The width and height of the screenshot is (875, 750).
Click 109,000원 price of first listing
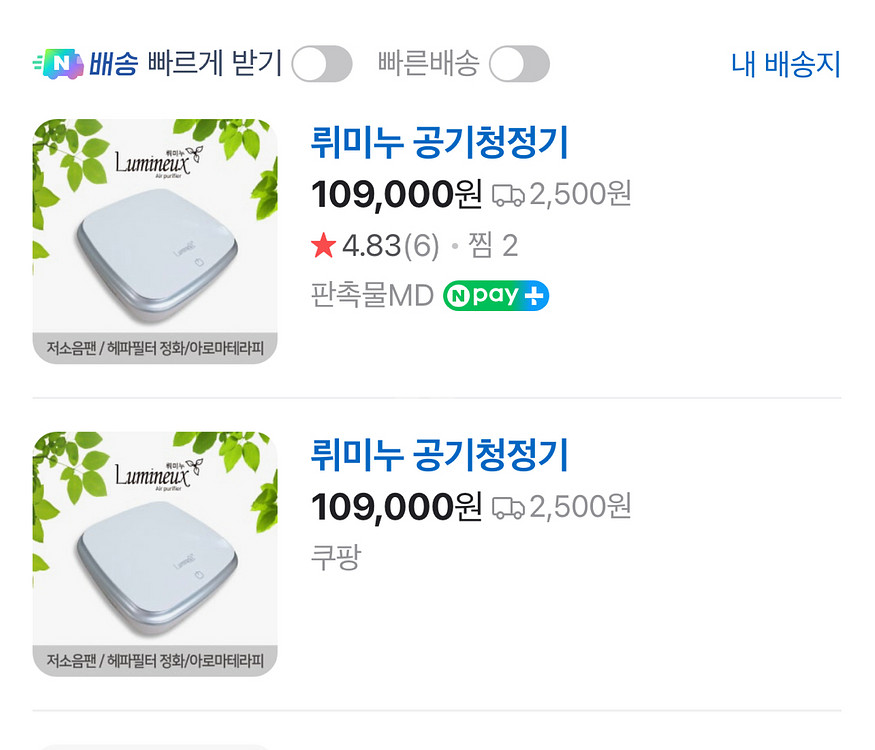pos(396,194)
